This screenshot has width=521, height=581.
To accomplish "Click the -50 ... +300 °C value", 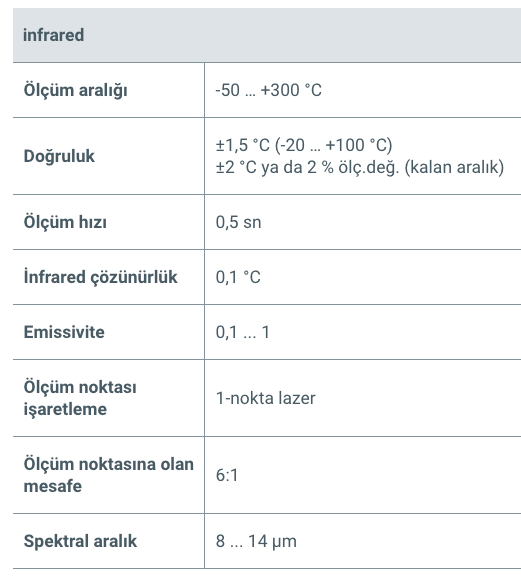I will pyautogui.click(x=269, y=90).
